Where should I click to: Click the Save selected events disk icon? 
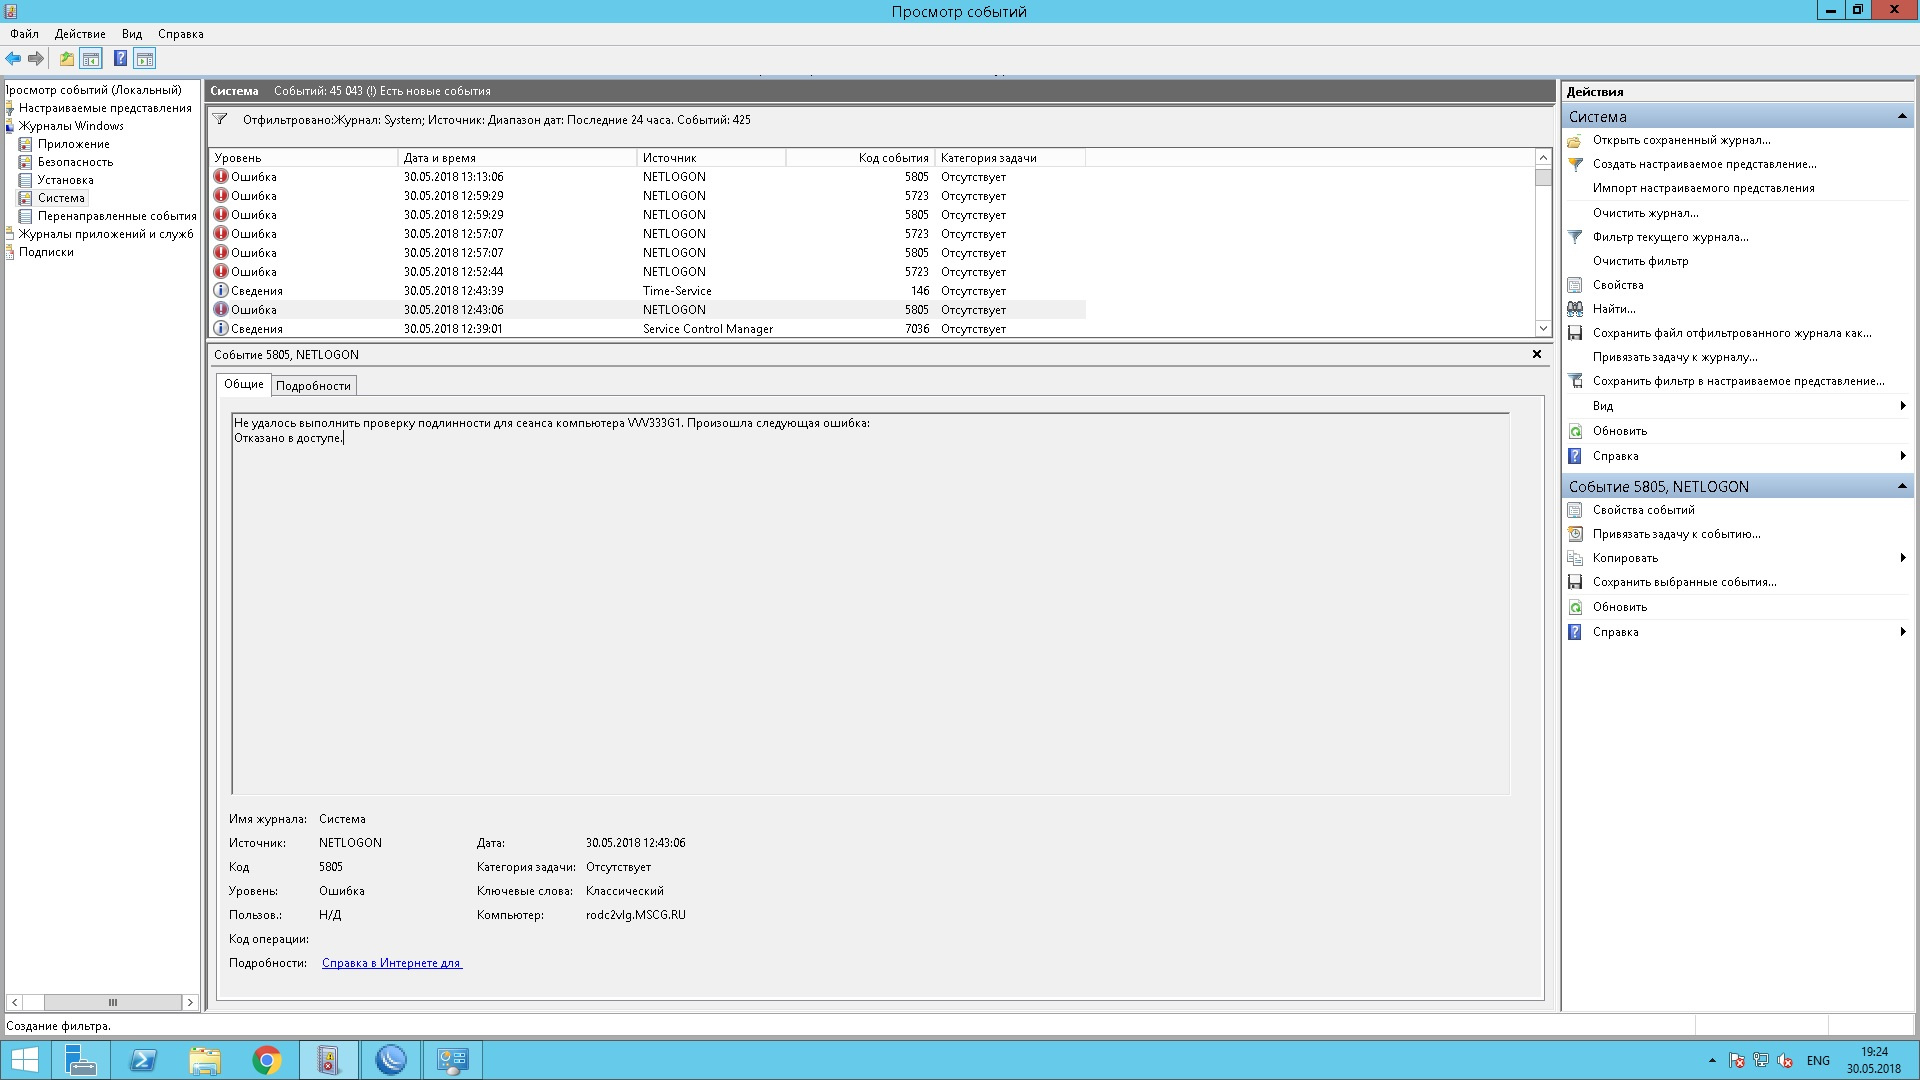(x=1575, y=582)
